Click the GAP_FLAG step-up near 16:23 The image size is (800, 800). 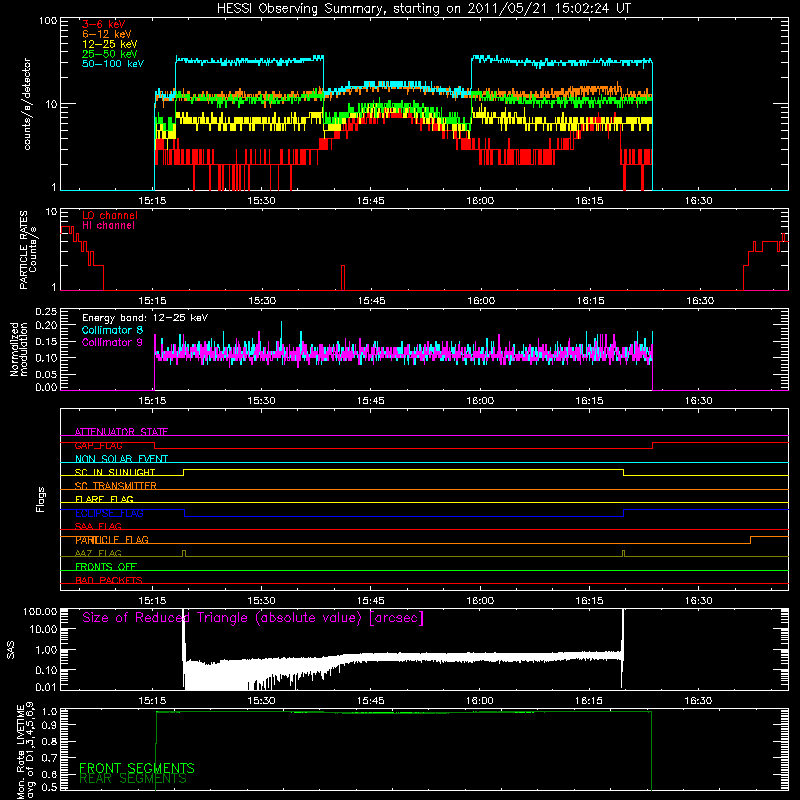653,445
